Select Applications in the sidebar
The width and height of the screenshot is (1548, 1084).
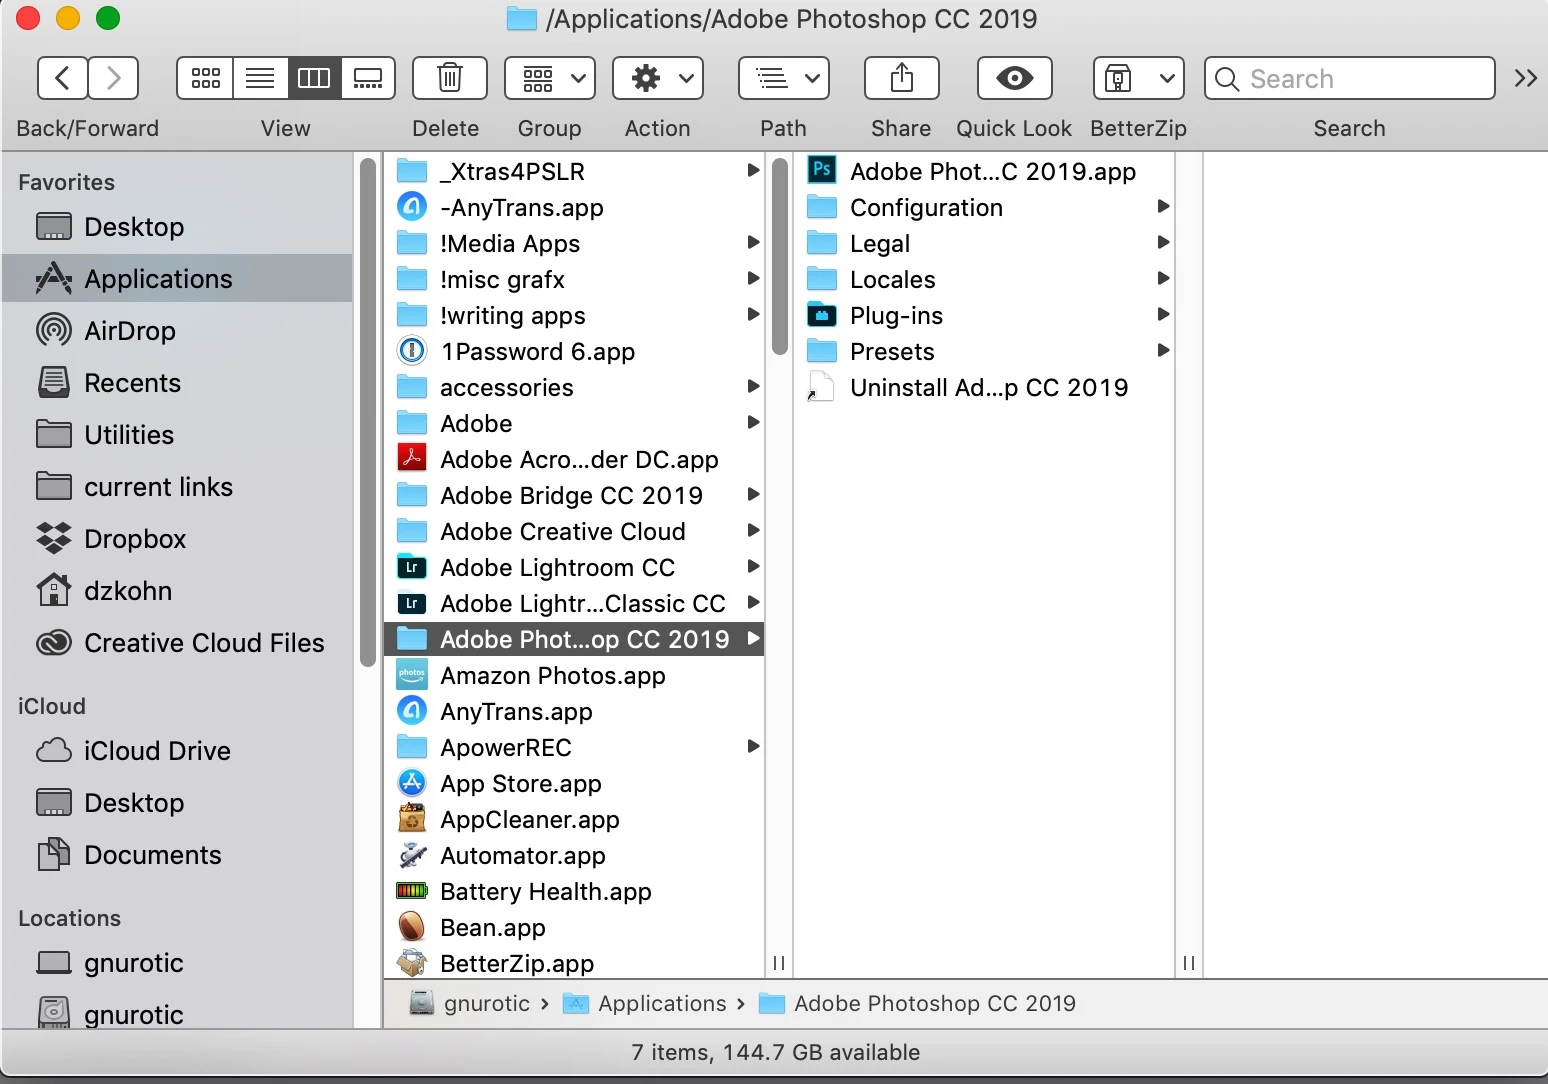[178, 279]
